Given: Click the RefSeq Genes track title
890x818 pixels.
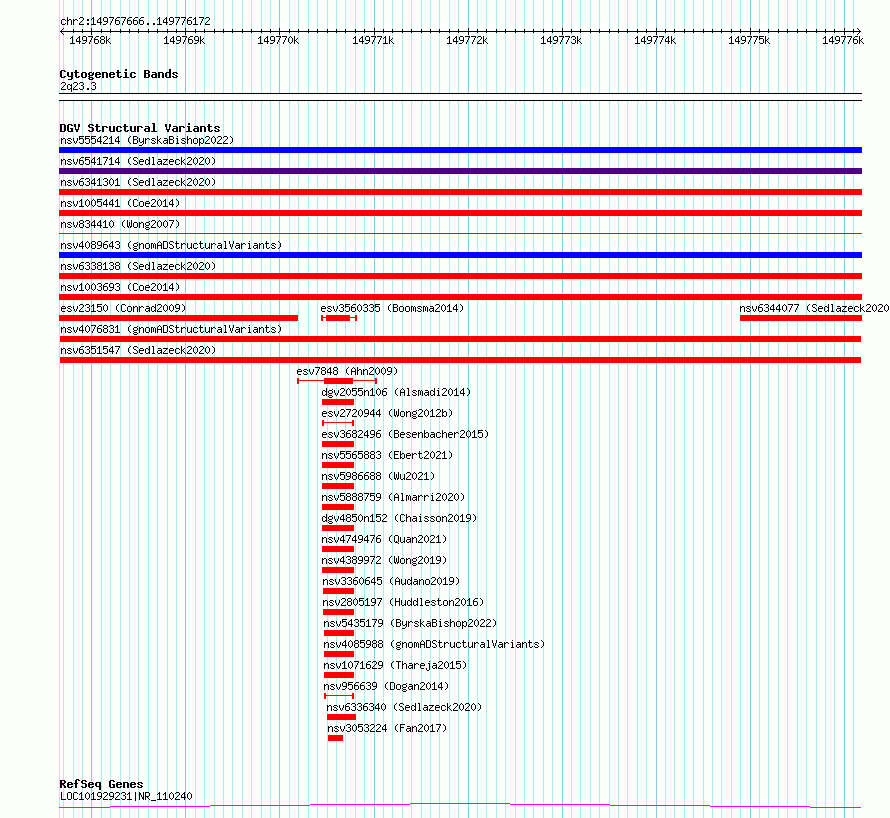Looking at the screenshot, I should point(101,784).
